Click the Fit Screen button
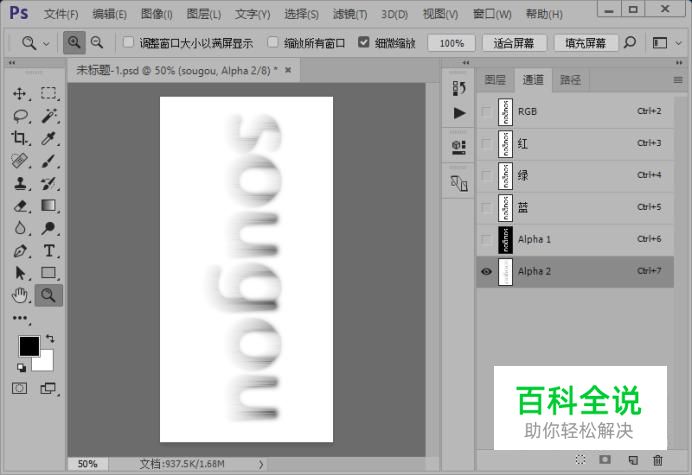 tap(514, 43)
